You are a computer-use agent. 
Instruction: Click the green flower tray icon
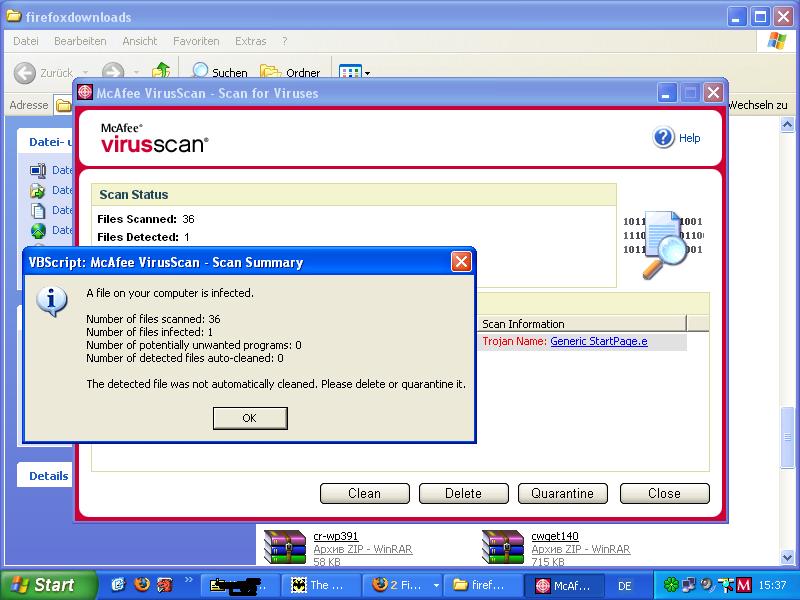click(x=671, y=585)
